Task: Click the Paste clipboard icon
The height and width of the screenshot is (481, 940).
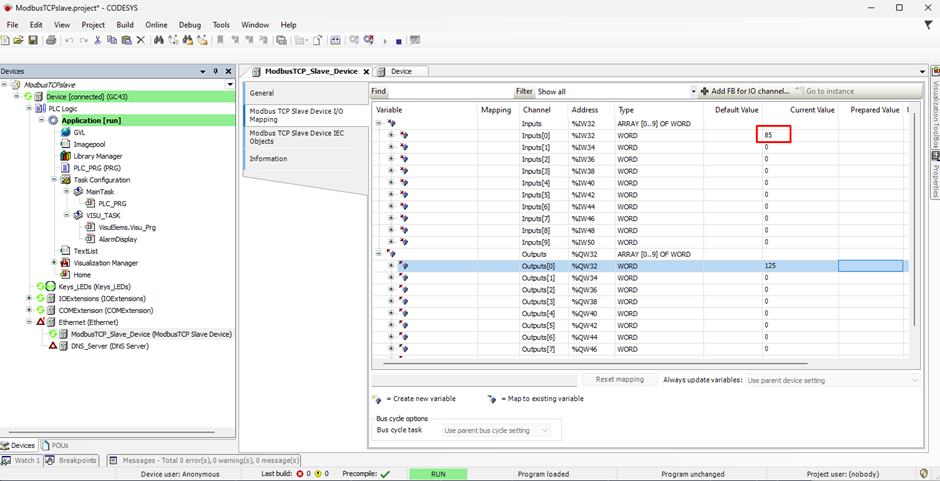Action: click(x=126, y=40)
